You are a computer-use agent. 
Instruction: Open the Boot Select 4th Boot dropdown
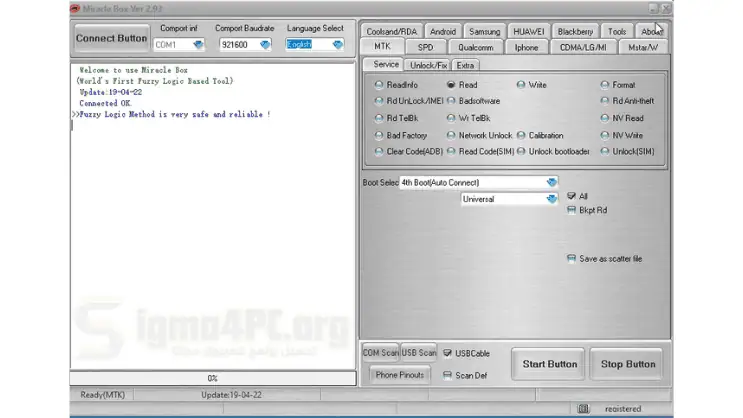click(552, 183)
